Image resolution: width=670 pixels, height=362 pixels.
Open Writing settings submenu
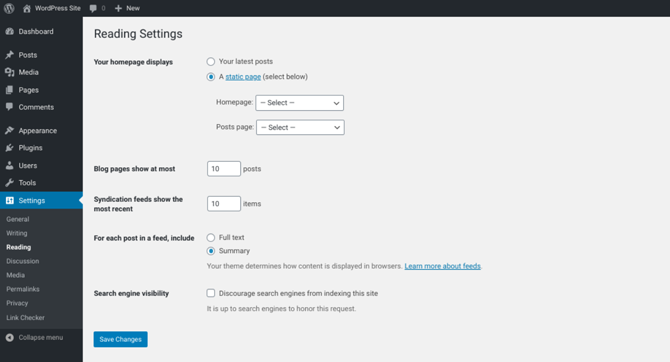tap(17, 233)
